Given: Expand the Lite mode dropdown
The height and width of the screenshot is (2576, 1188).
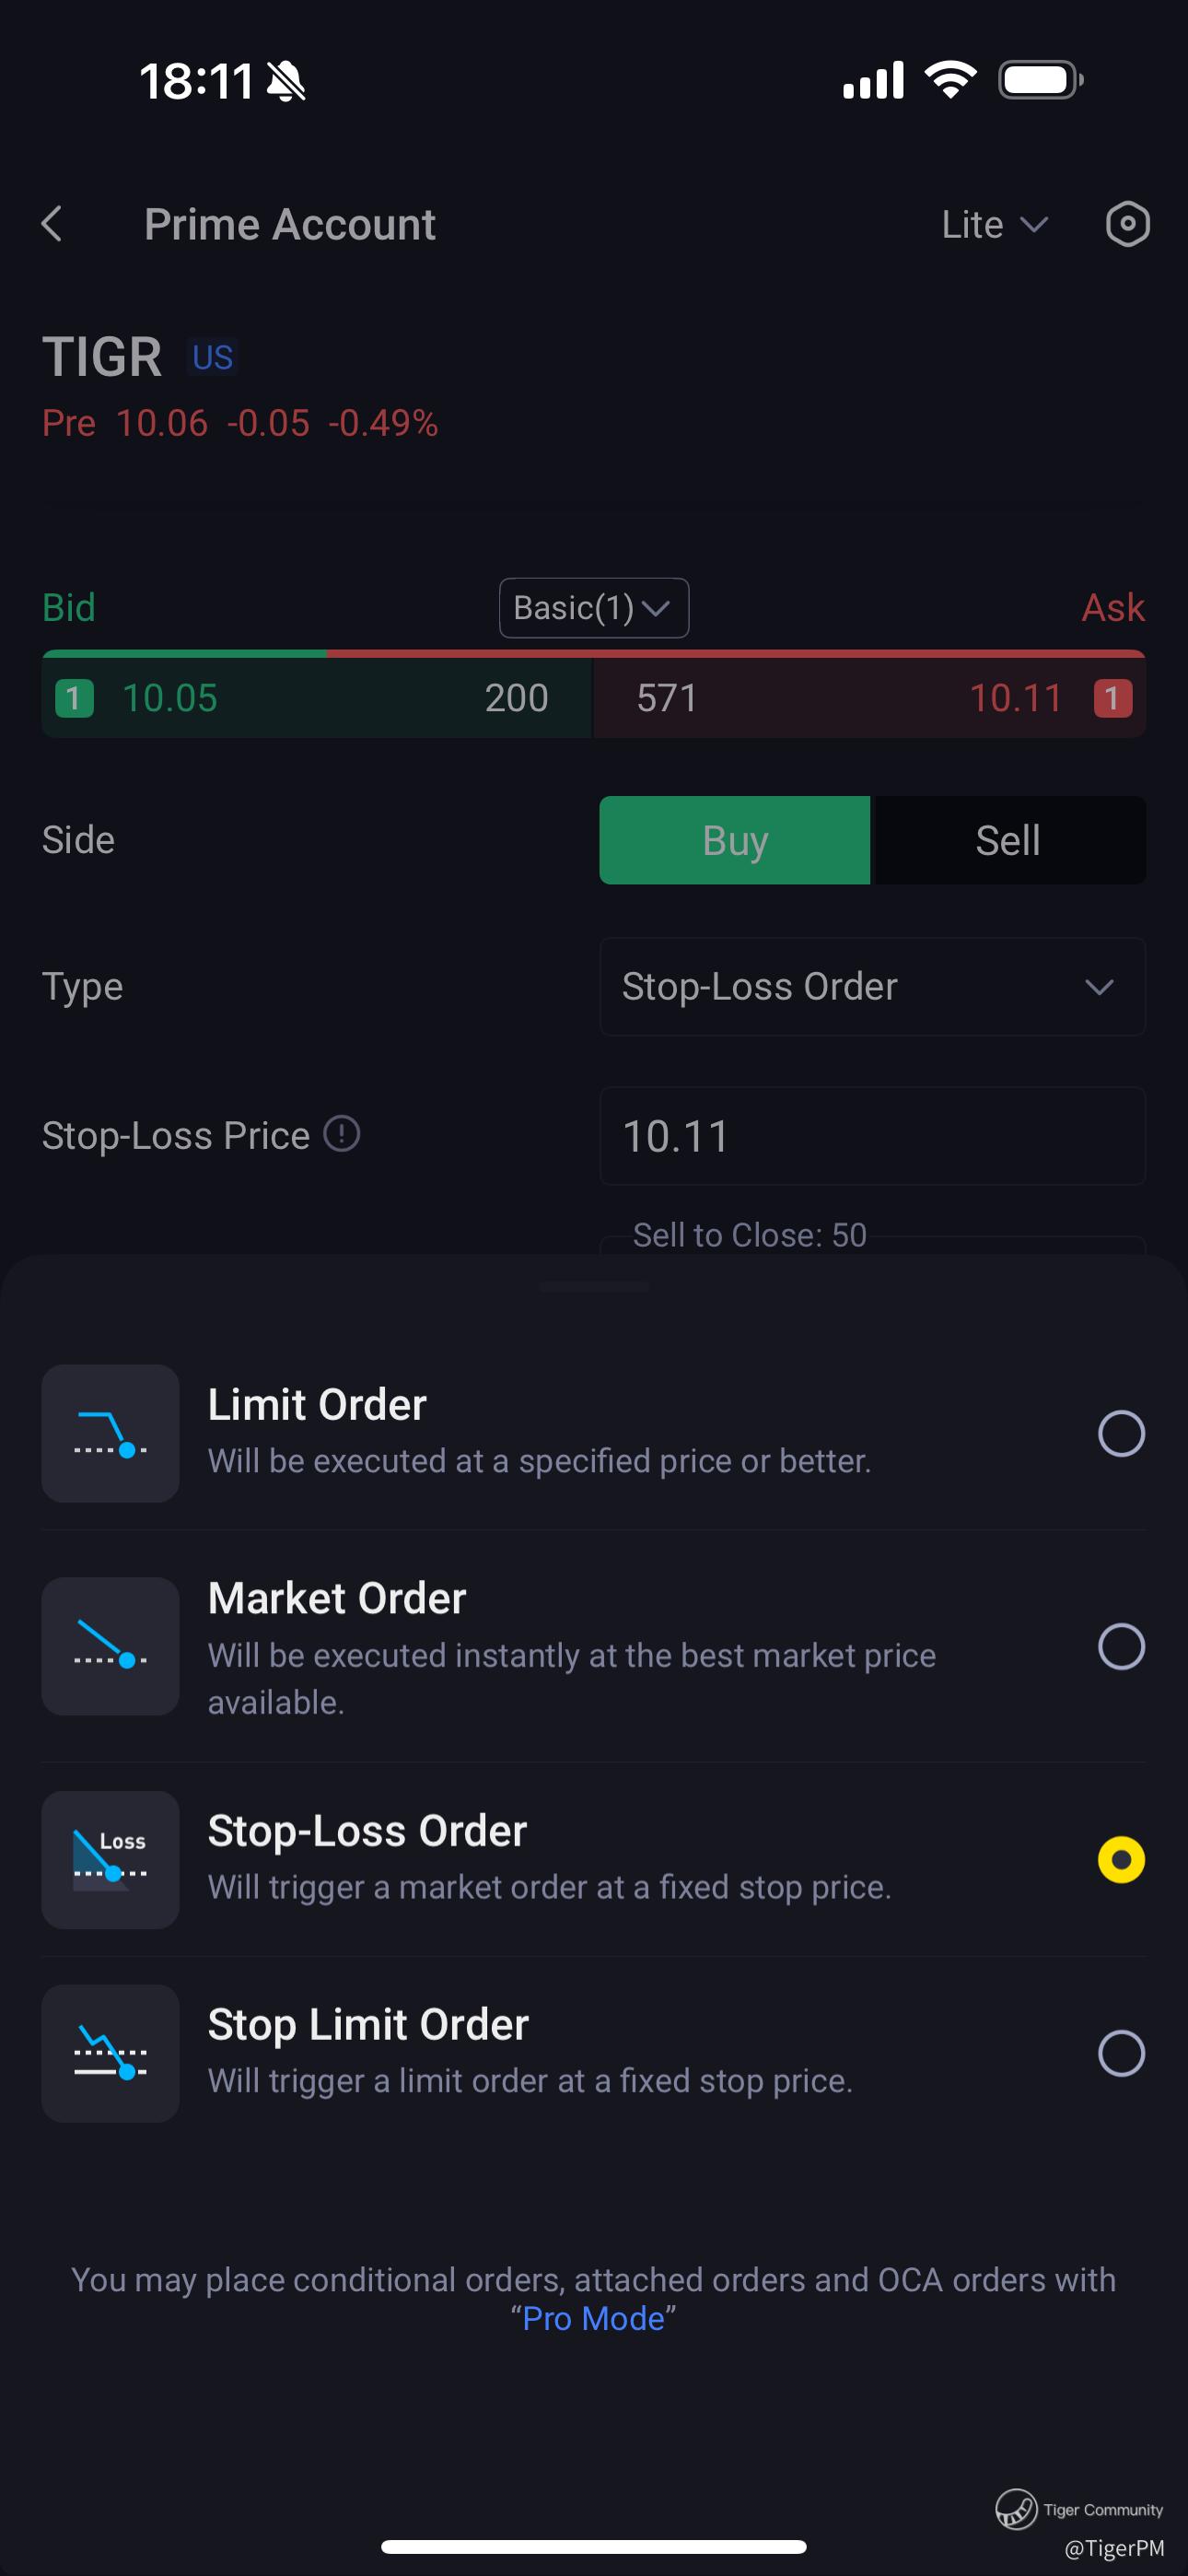Looking at the screenshot, I should (x=994, y=224).
